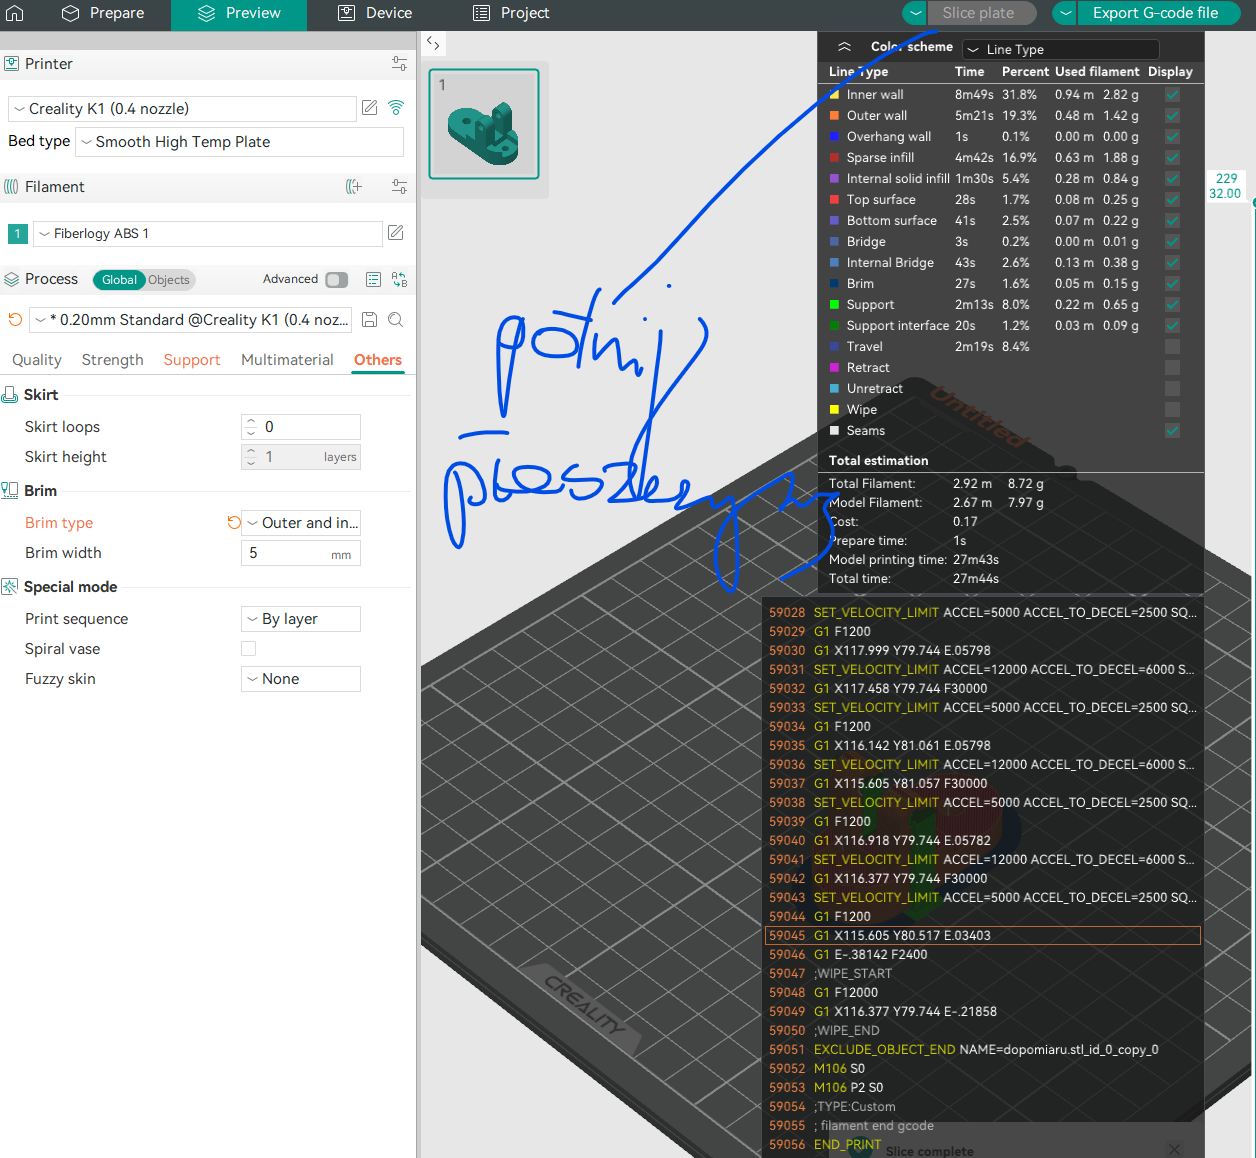Edit the Fiberlogy ABS 1 filament preset

tap(396, 233)
